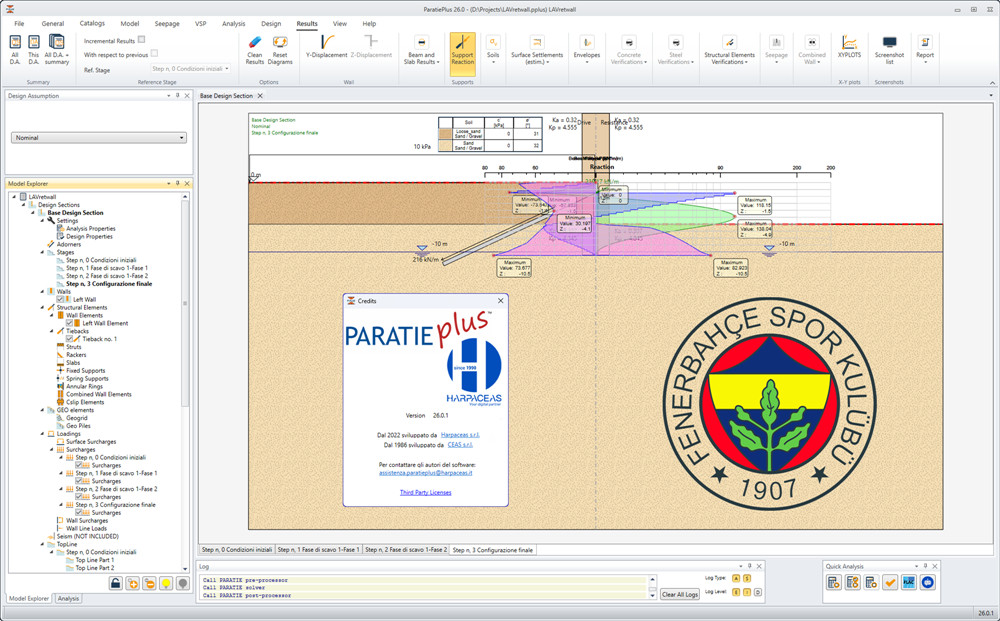Click the grey light bulb icon
Image resolution: width=1000 pixels, height=621 pixels.
[183, 583]
